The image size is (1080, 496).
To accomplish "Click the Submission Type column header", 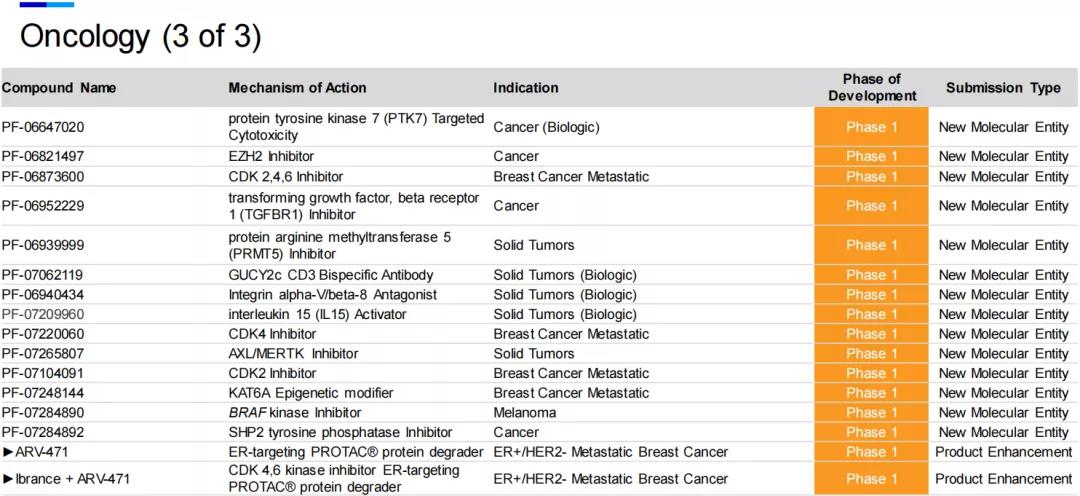I will pos(1003,88).
